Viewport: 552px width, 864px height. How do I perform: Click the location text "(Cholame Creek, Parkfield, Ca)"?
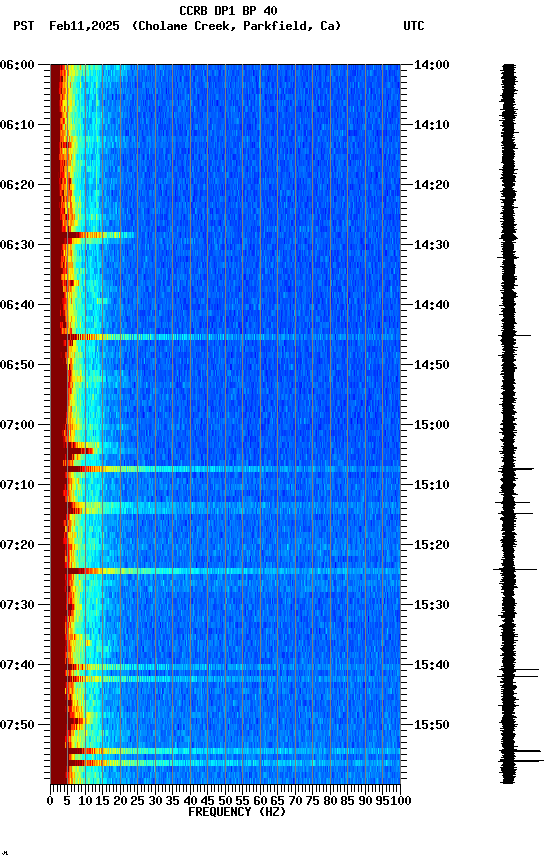click(x=236, y=26)
